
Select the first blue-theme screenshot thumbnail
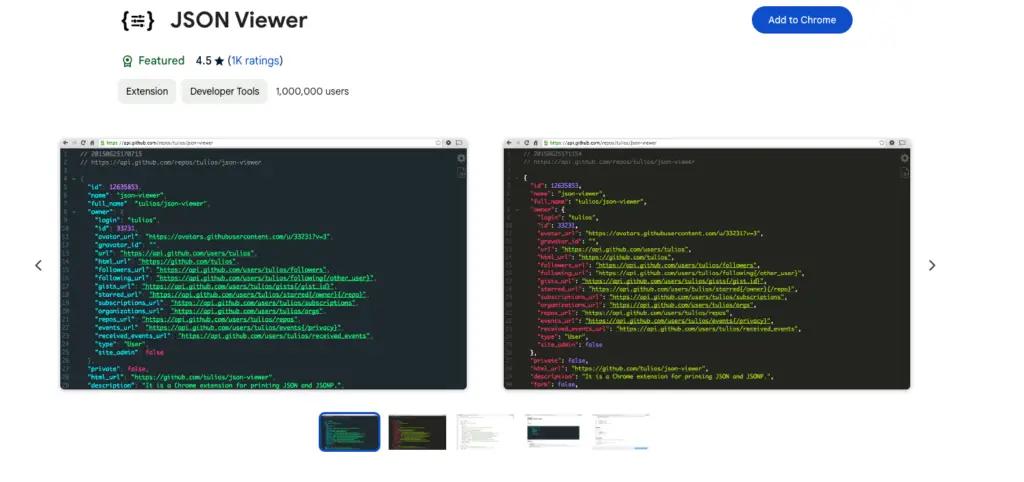tap(349, 432)
